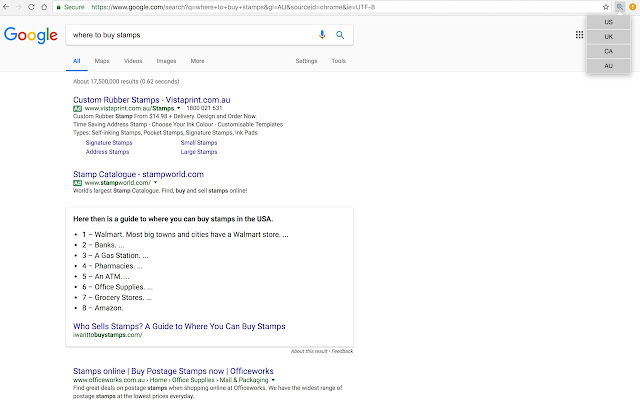
Task: Expand the vistaprint.com.au URL dropdown arrow
Action: coord(178,109)
